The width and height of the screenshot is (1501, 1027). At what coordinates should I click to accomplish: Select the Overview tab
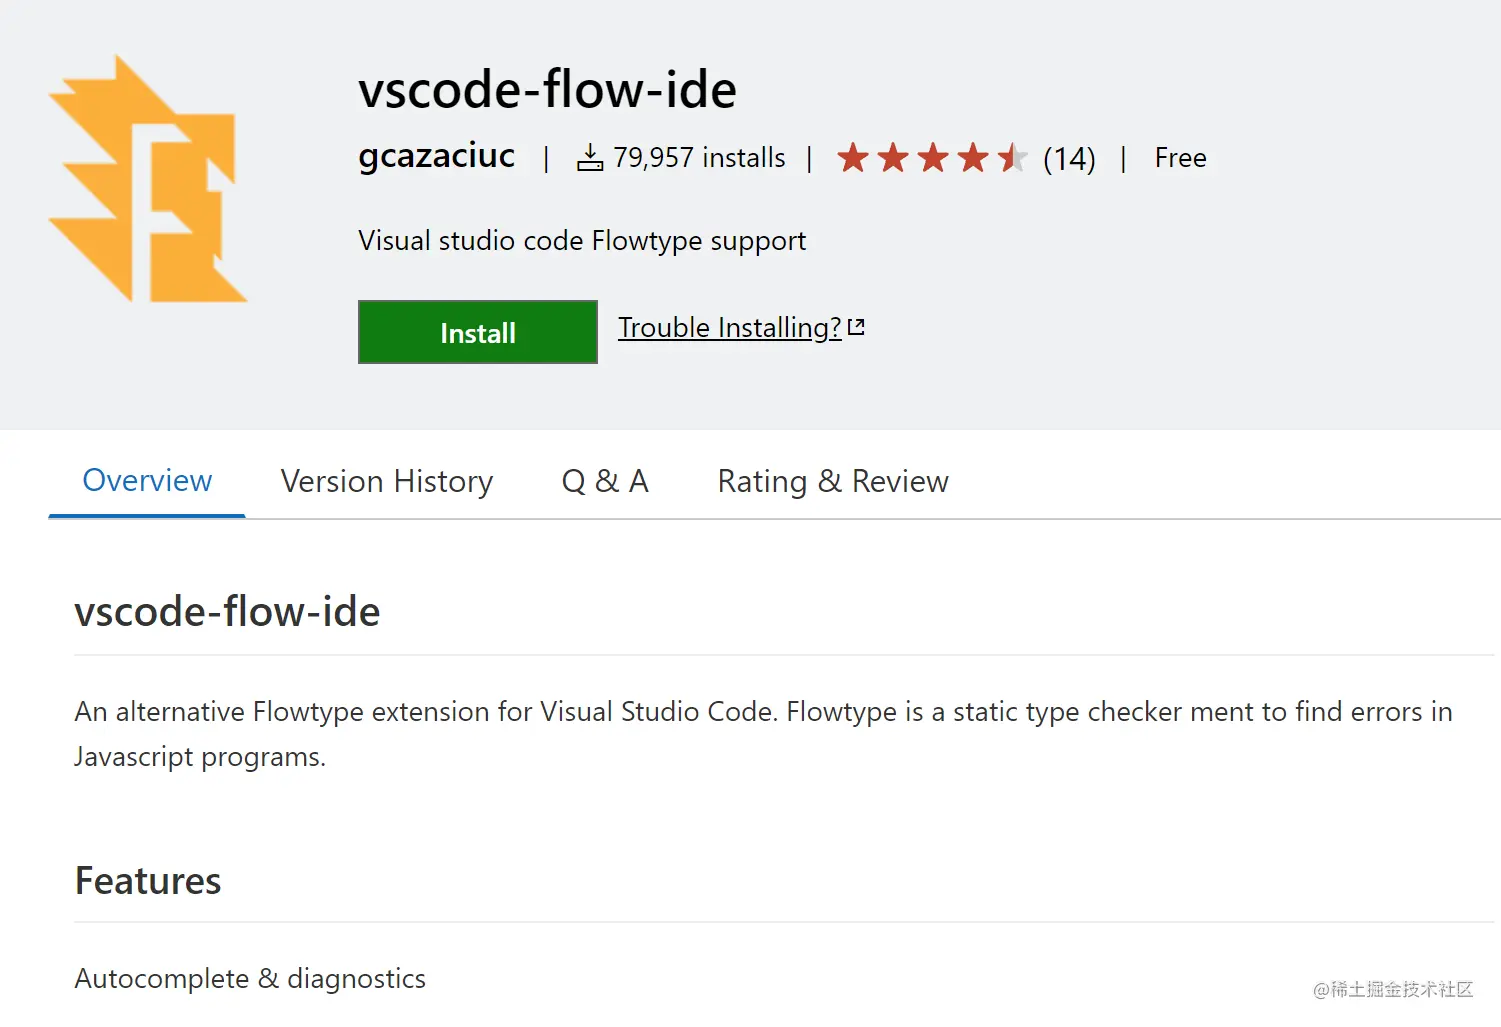pyautogui.click(x=147, y=481)
